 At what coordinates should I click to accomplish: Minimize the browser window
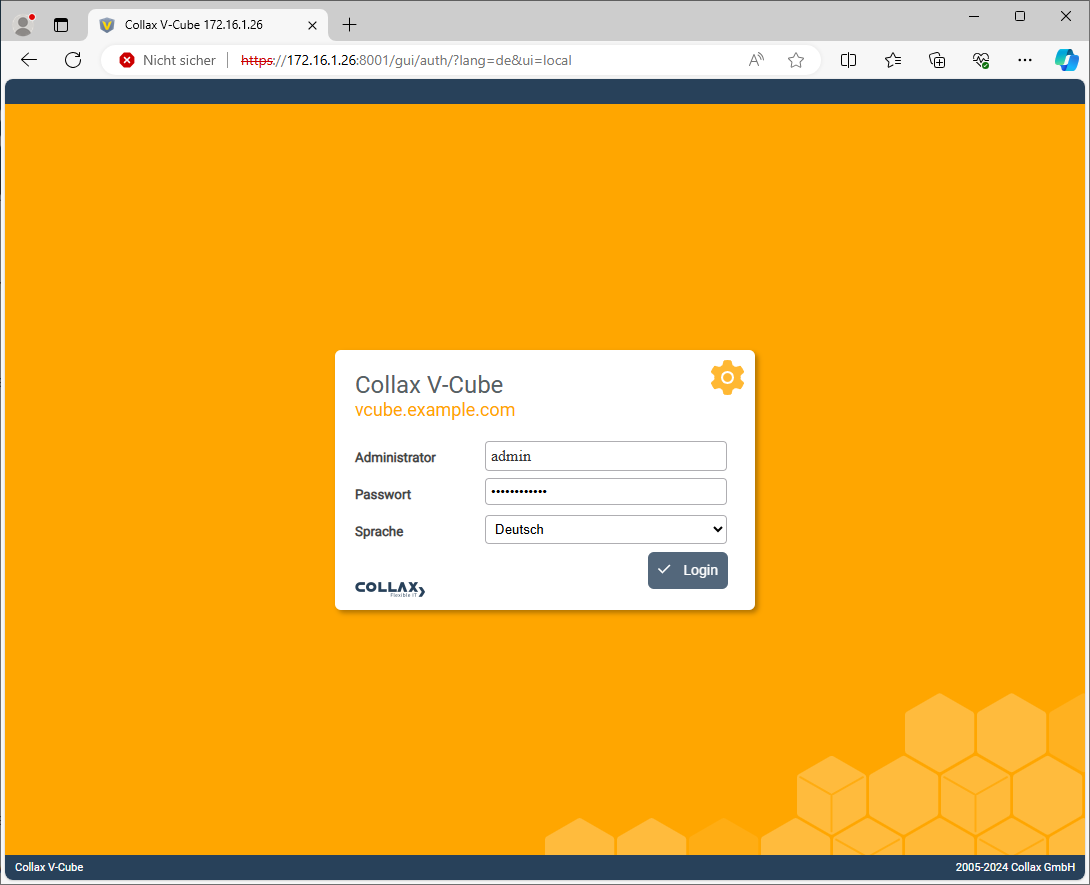(x=974, y=16)
